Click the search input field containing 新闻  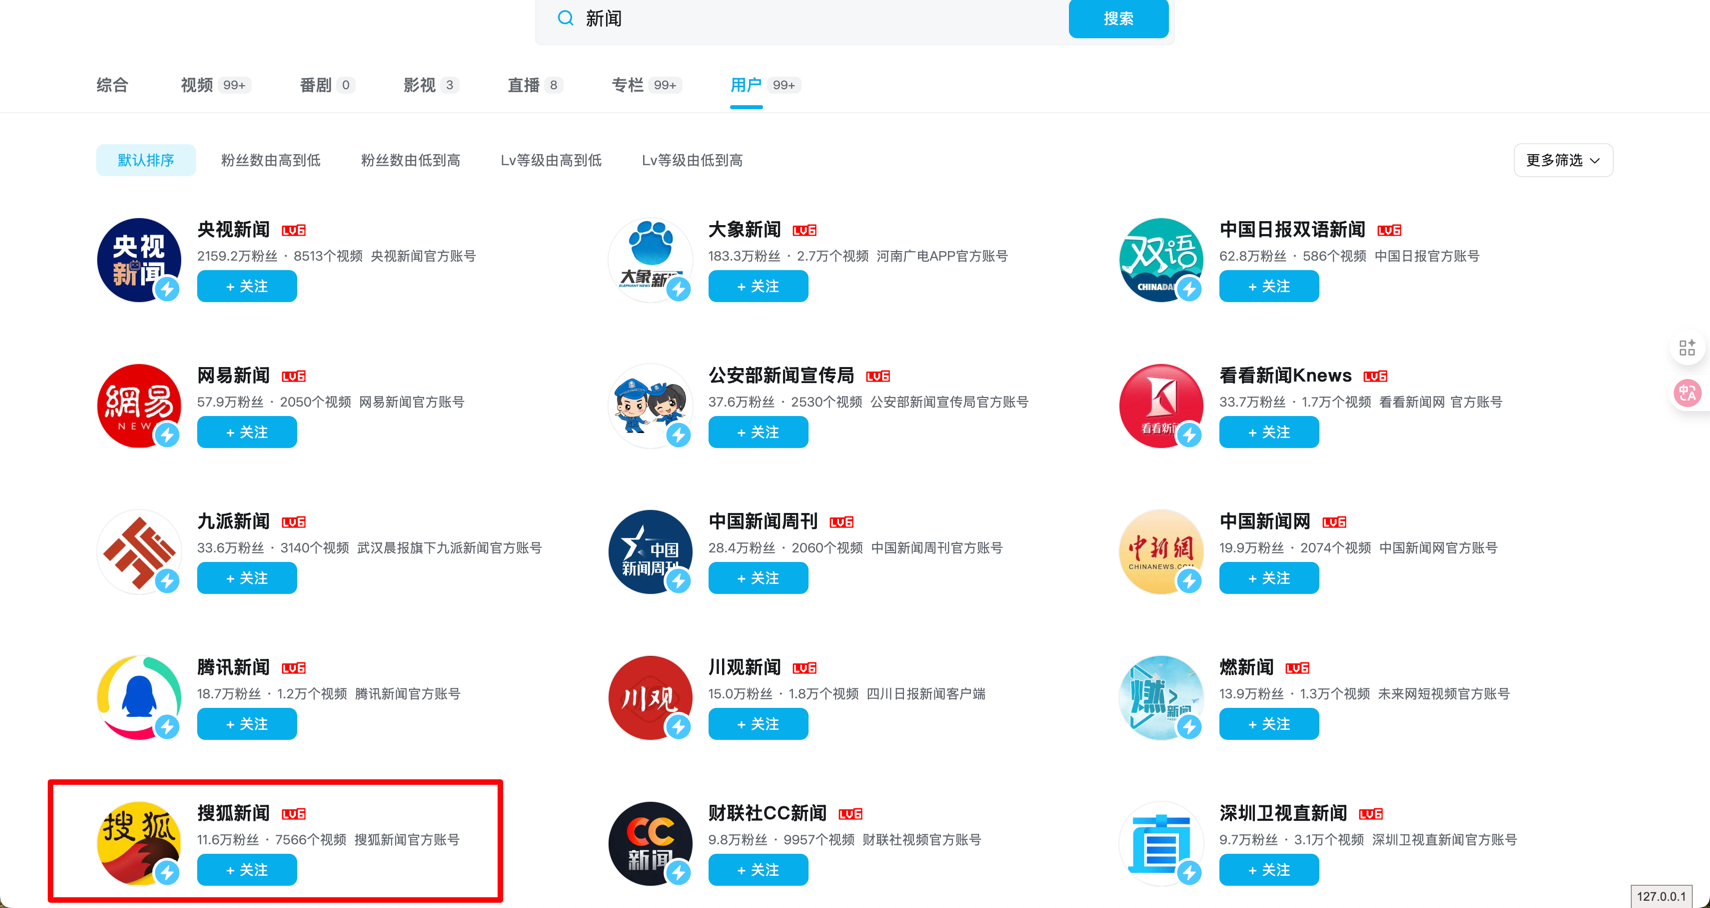point(820,18)
